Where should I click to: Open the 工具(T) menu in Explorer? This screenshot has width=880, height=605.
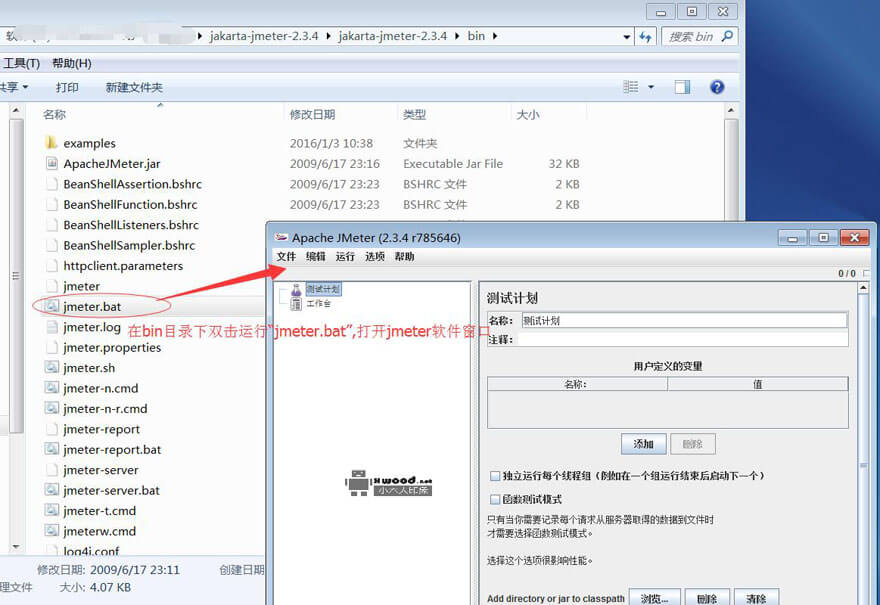[x=21, y=63]
